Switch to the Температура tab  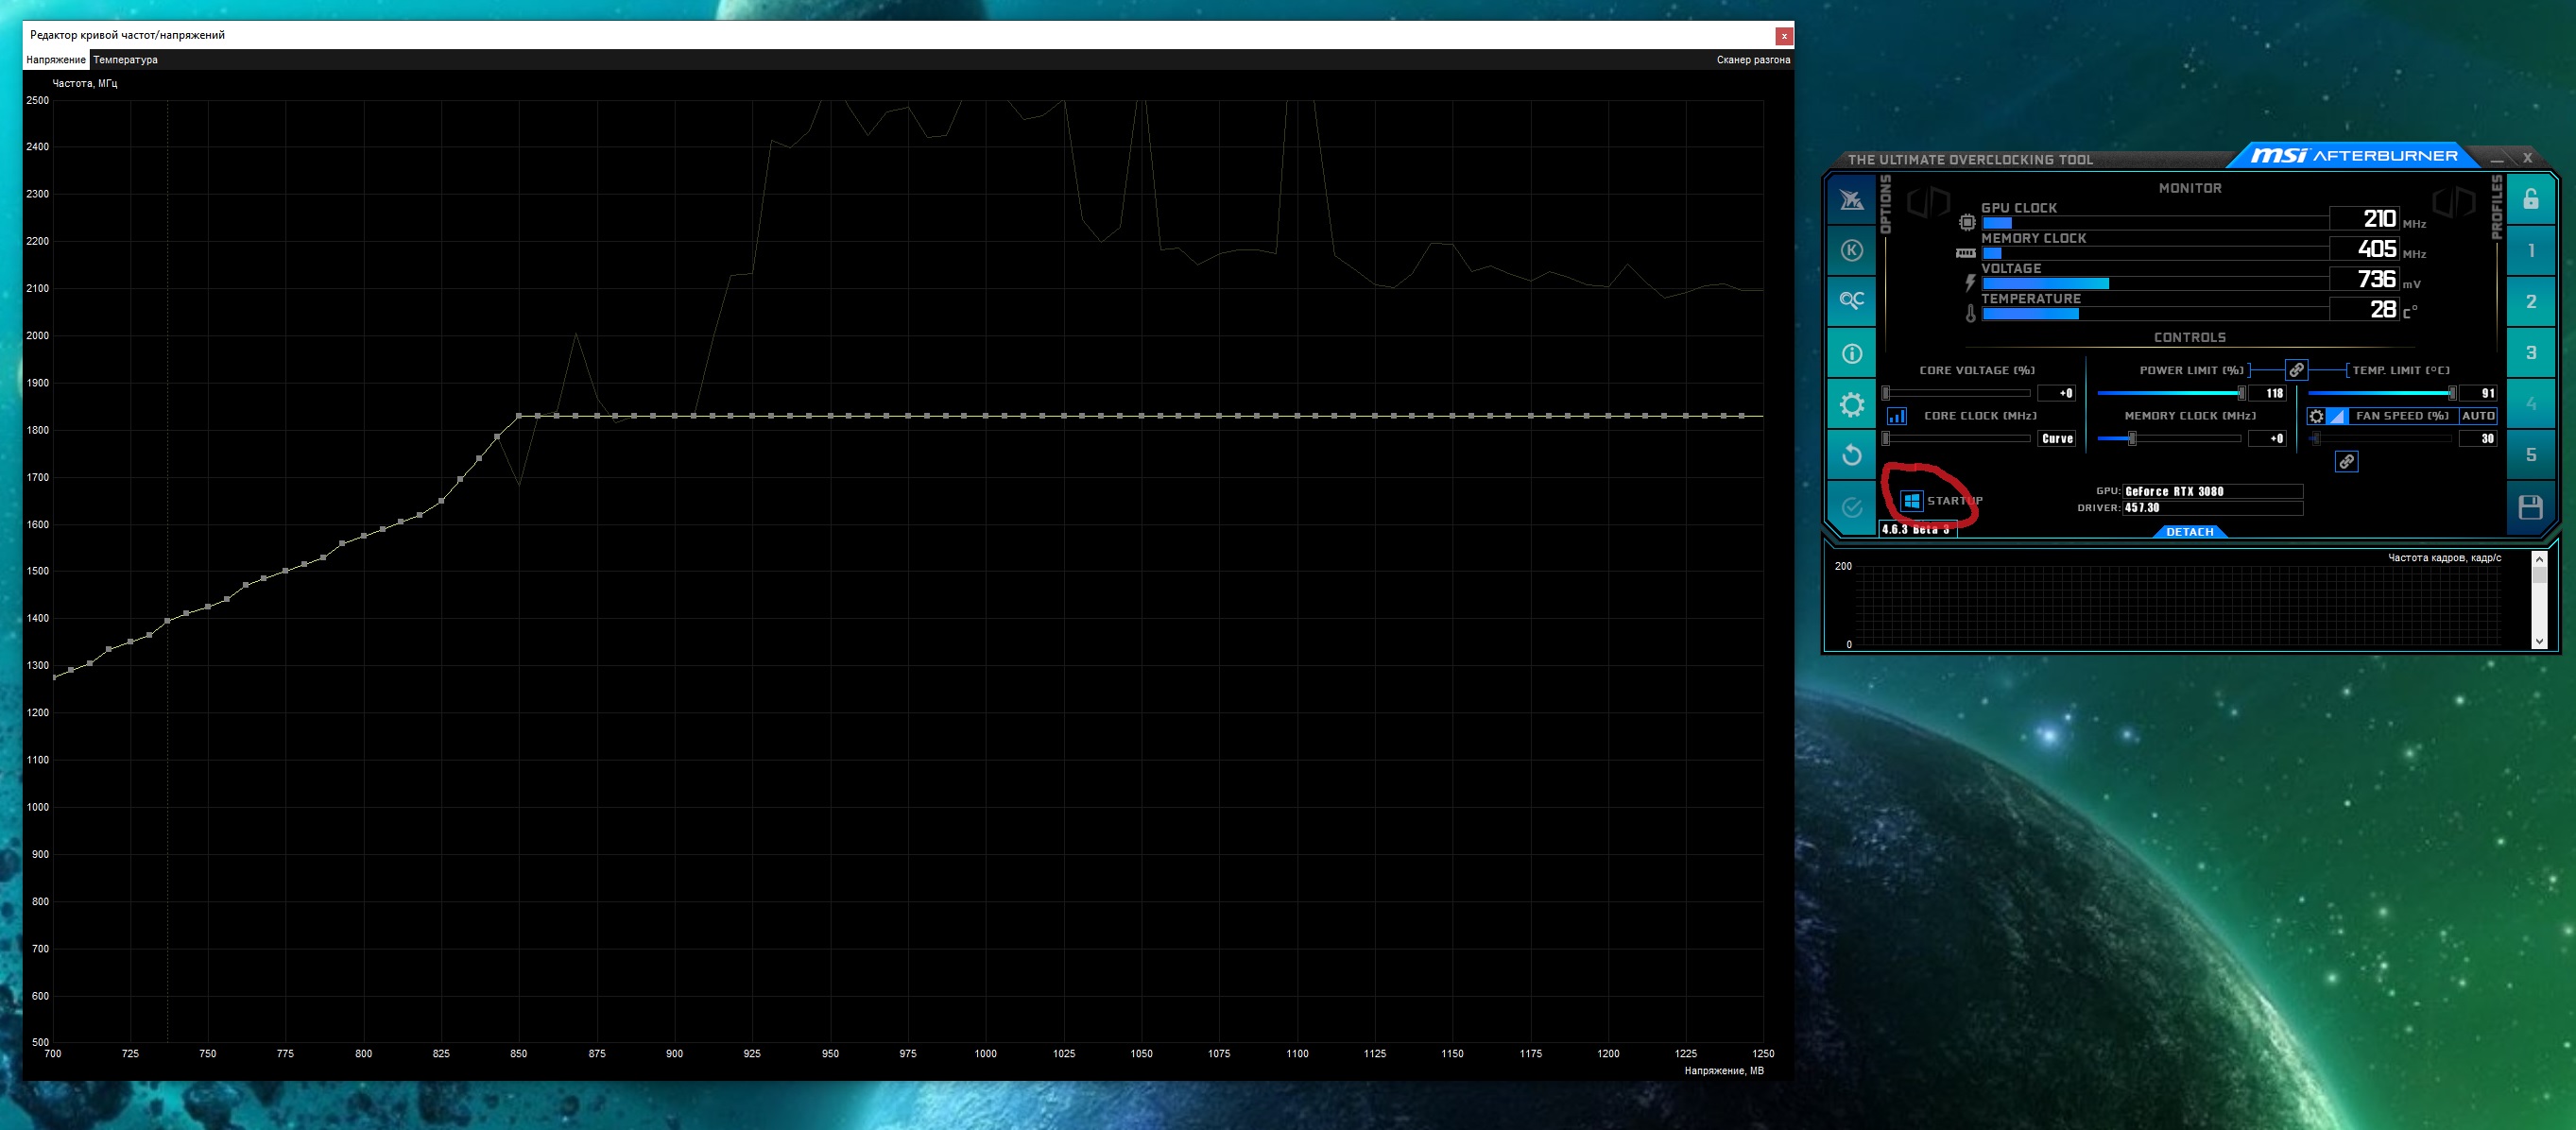(125, 60)
